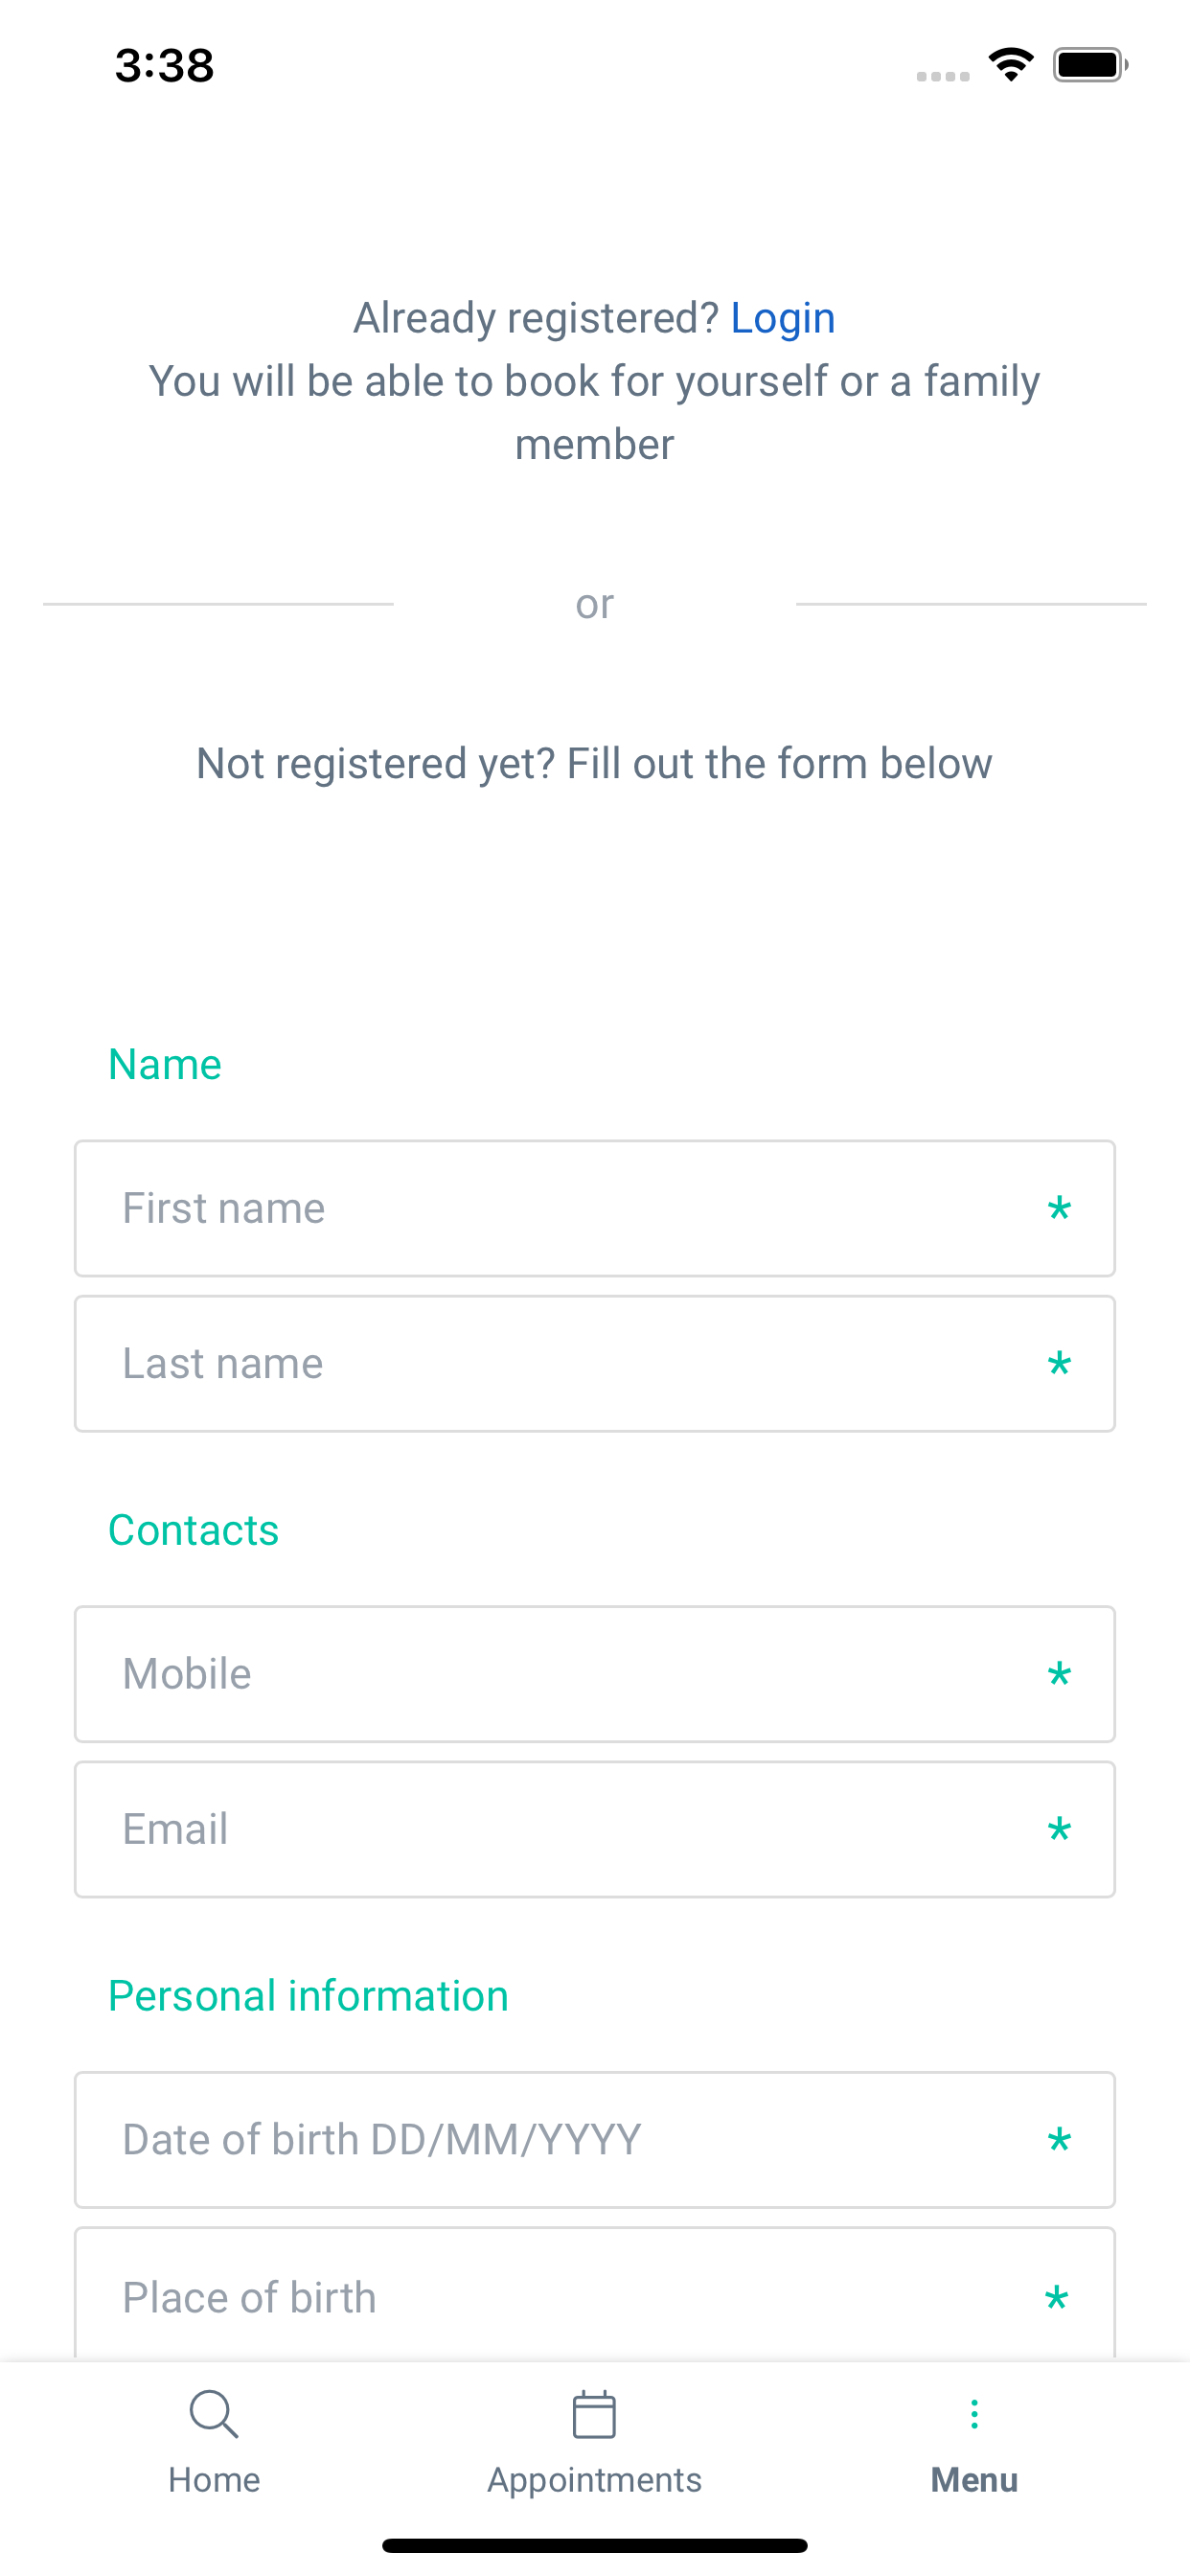Focus the First name input field
This screenshot has height=2576, width=1190.
tap(595, 1208)
